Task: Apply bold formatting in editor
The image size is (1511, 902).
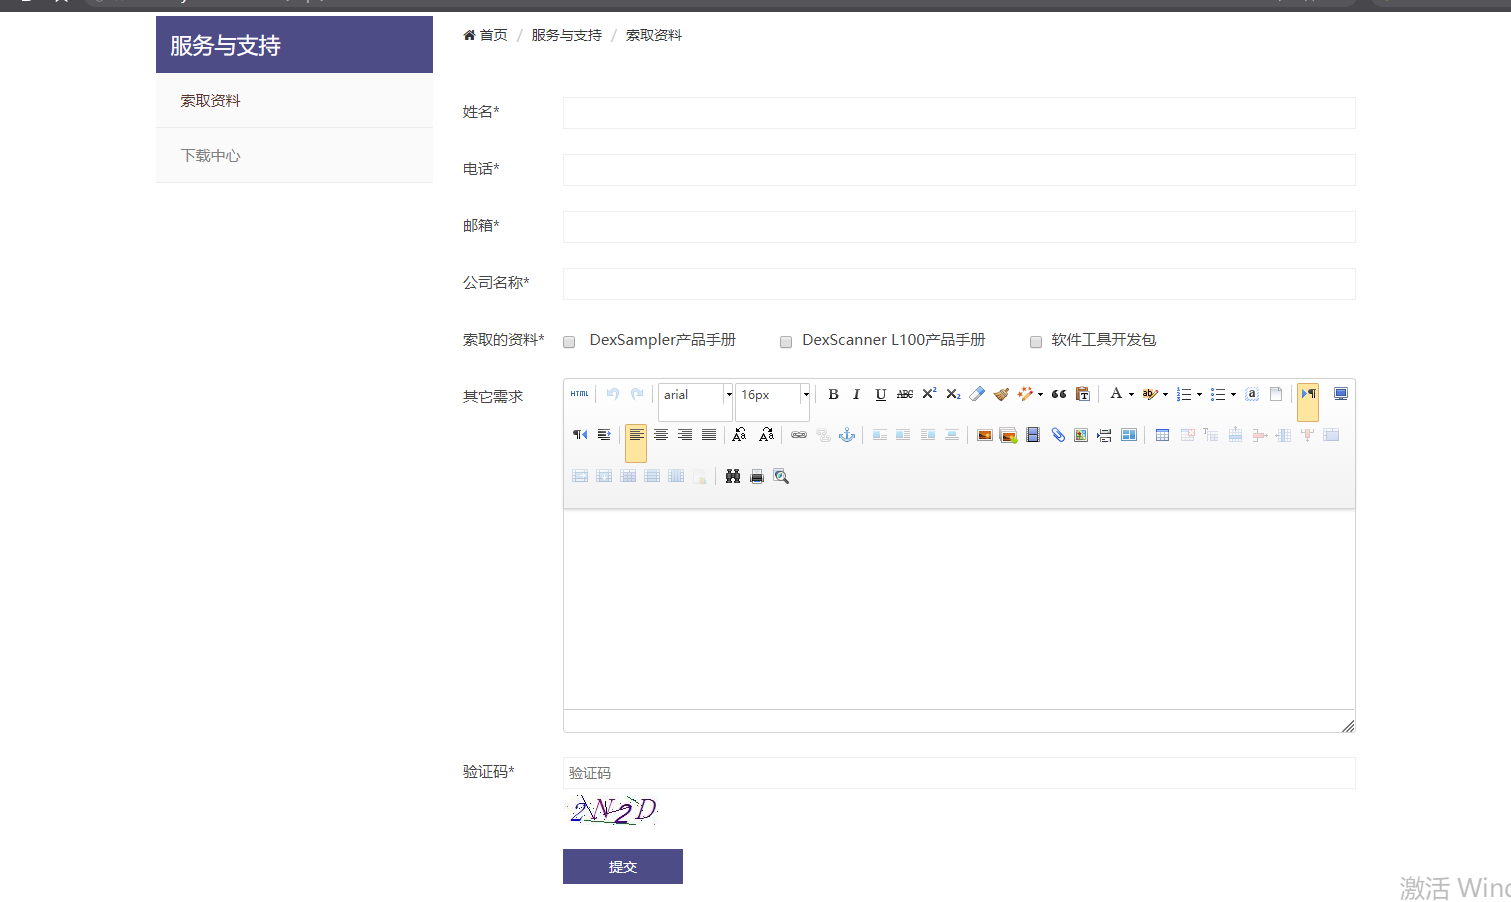Action: coord(833,394)
